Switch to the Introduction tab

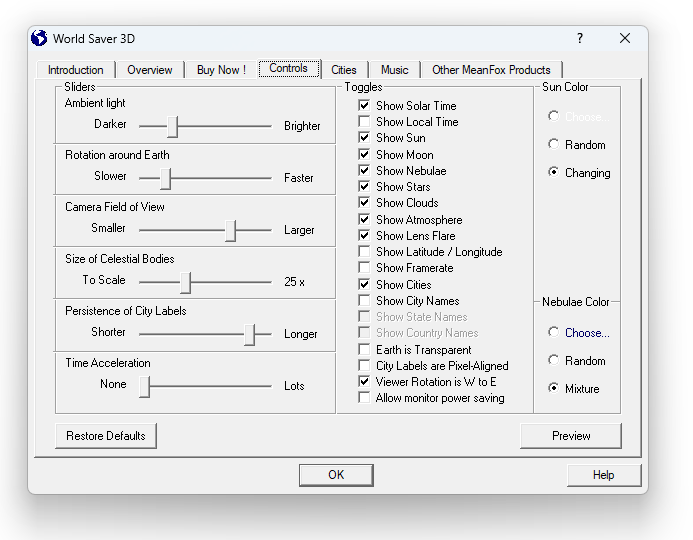(76, 70)
